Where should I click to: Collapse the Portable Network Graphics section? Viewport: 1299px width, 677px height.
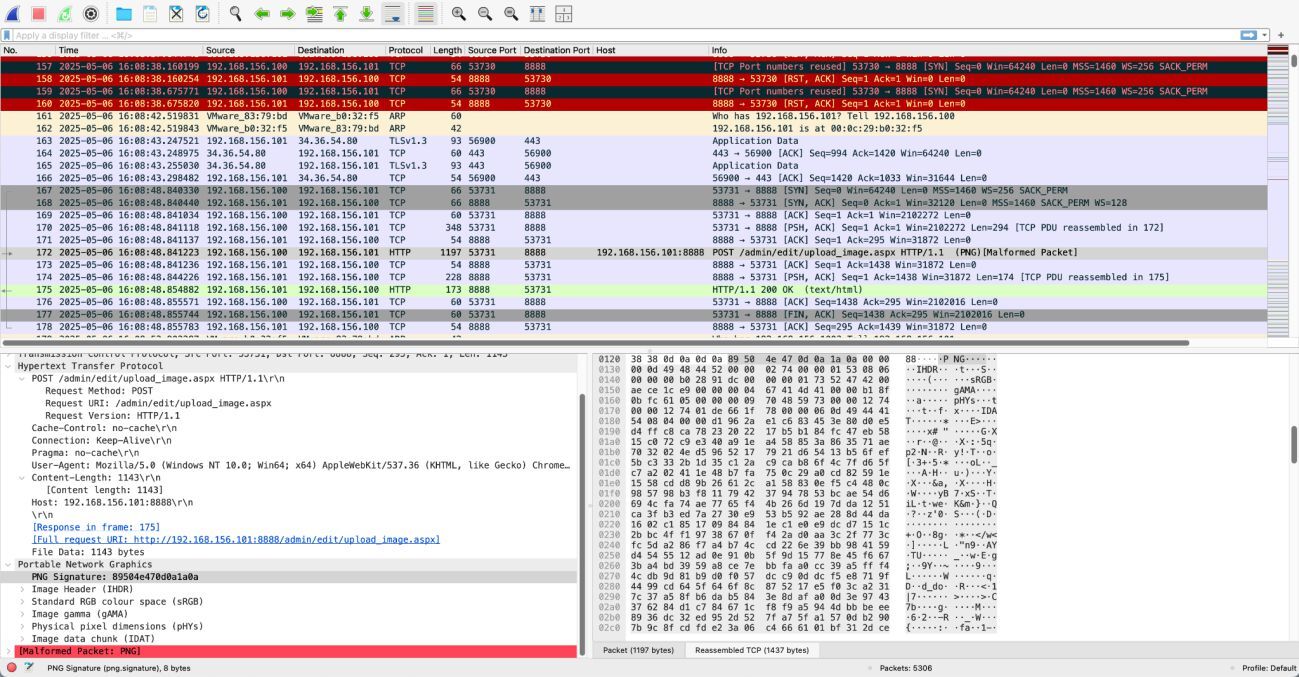click(9, 564)
